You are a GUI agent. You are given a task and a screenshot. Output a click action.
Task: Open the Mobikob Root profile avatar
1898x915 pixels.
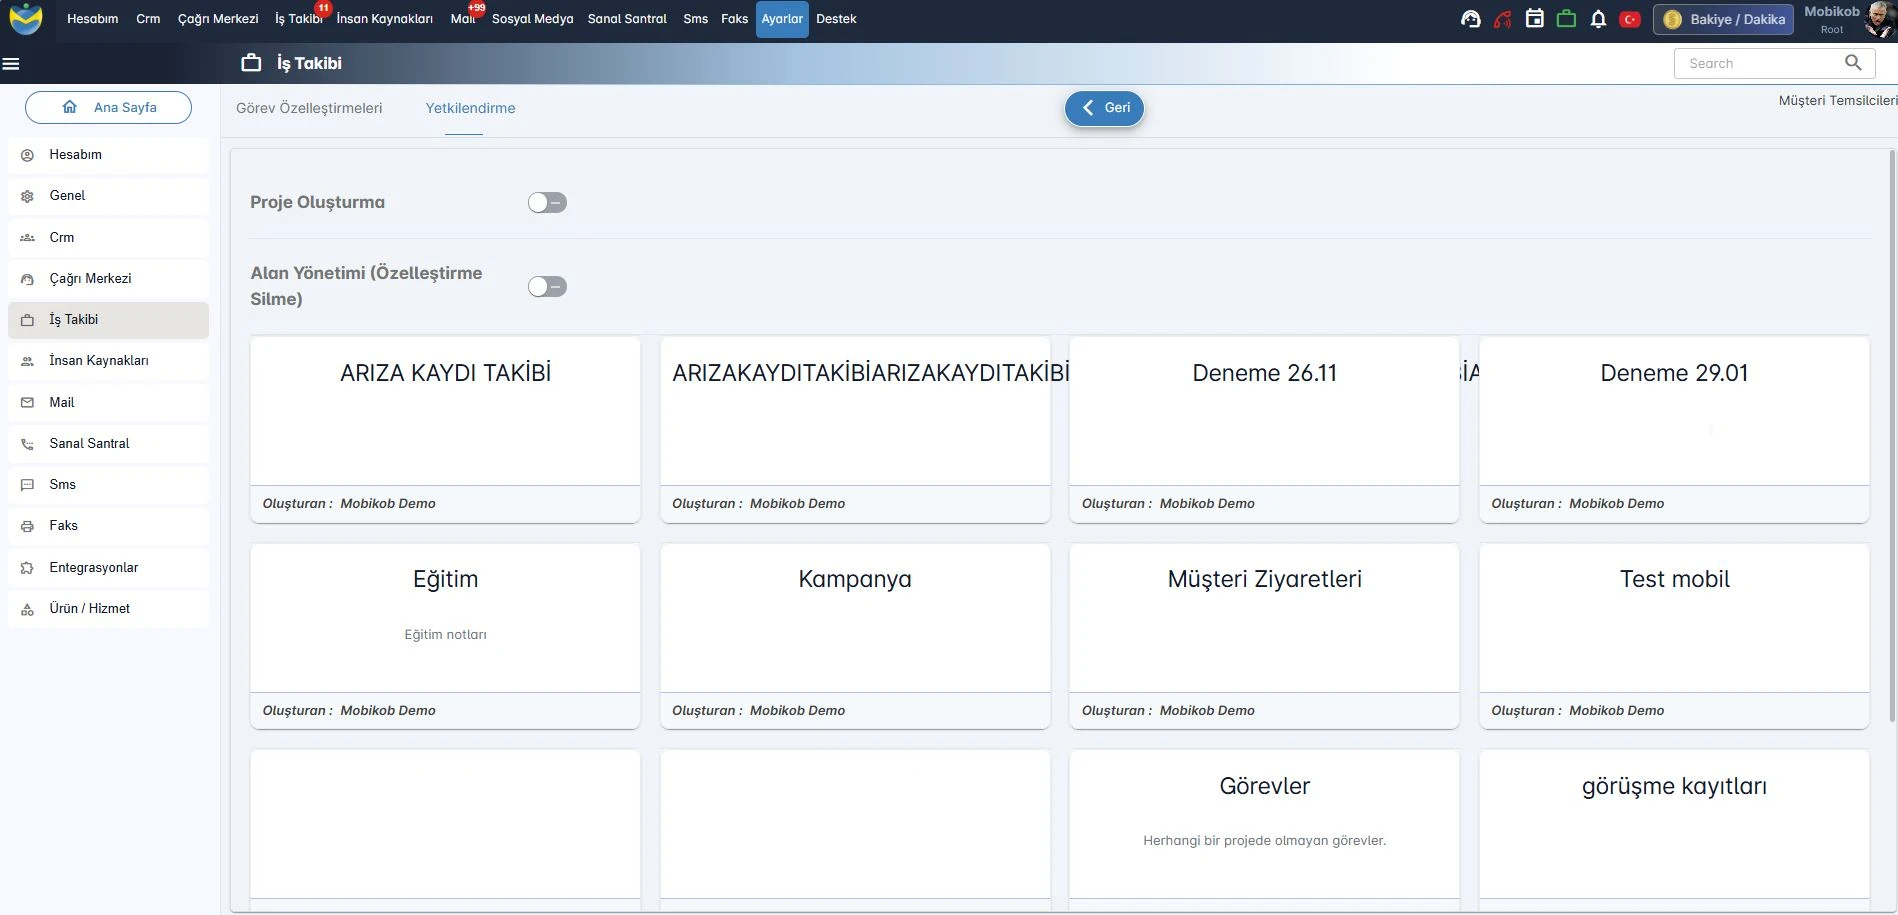click(1879, 20)
